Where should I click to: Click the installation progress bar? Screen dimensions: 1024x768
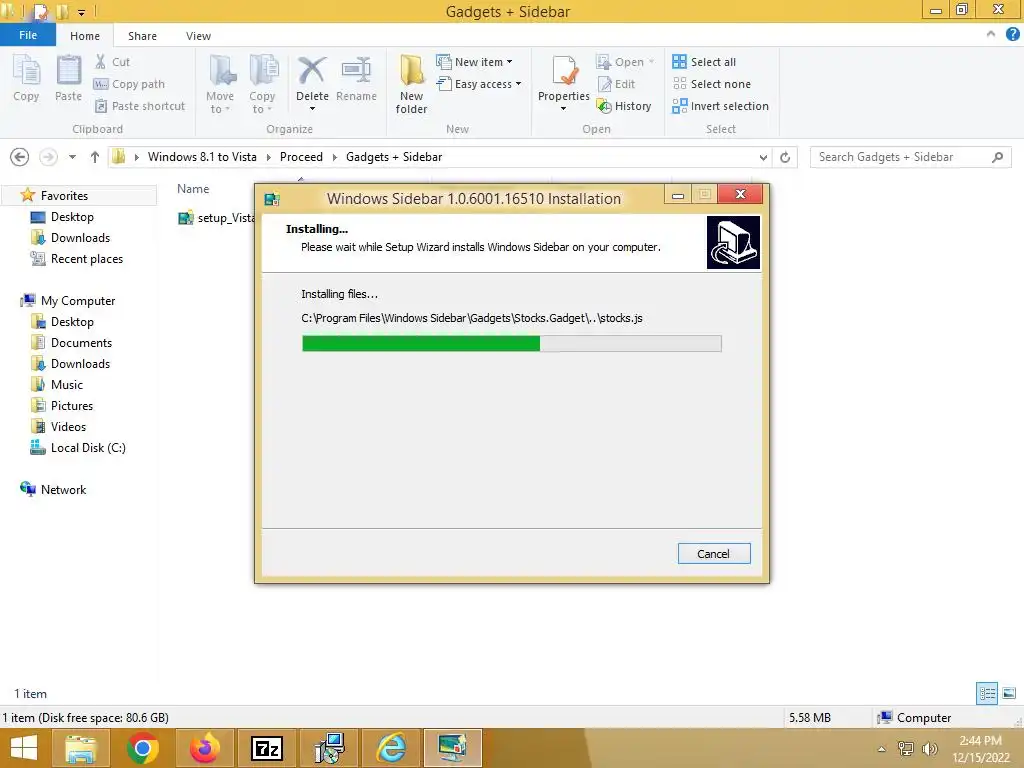click(x=511, y=344)
